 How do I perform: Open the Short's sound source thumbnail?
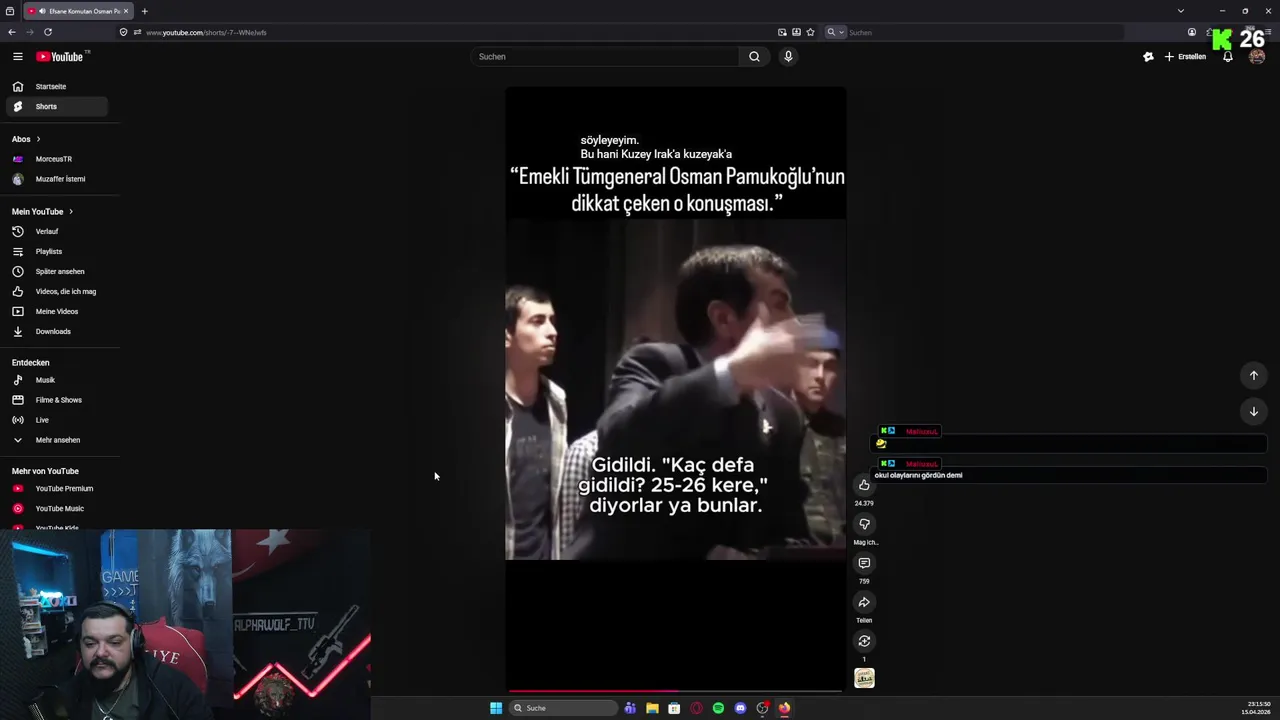coord(864,678)
